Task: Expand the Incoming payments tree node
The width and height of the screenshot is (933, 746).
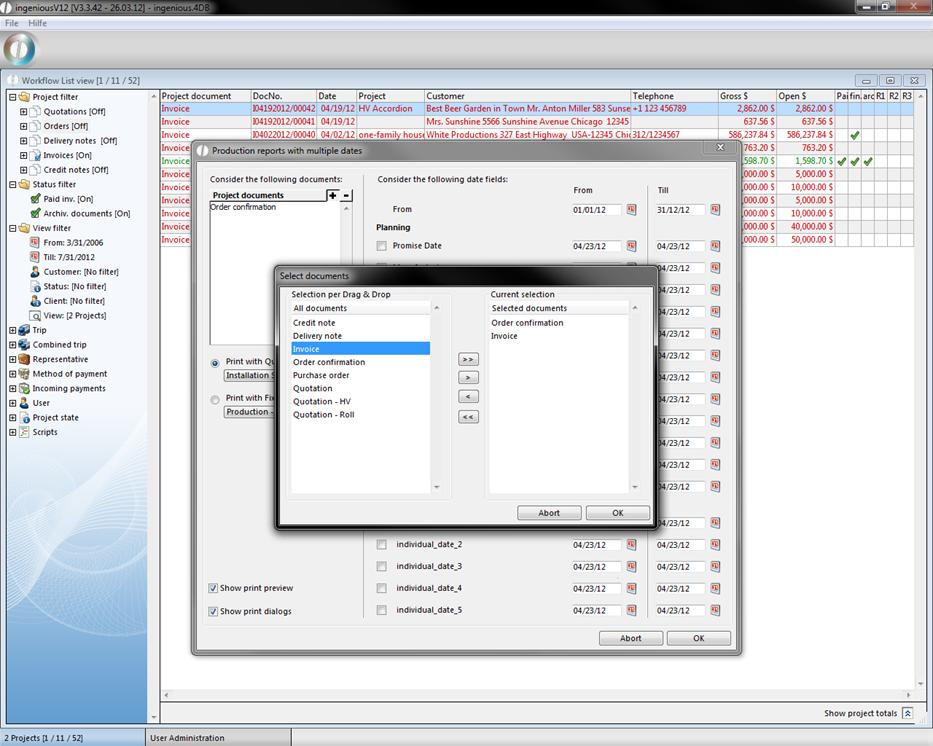Action: pos(12,388)
